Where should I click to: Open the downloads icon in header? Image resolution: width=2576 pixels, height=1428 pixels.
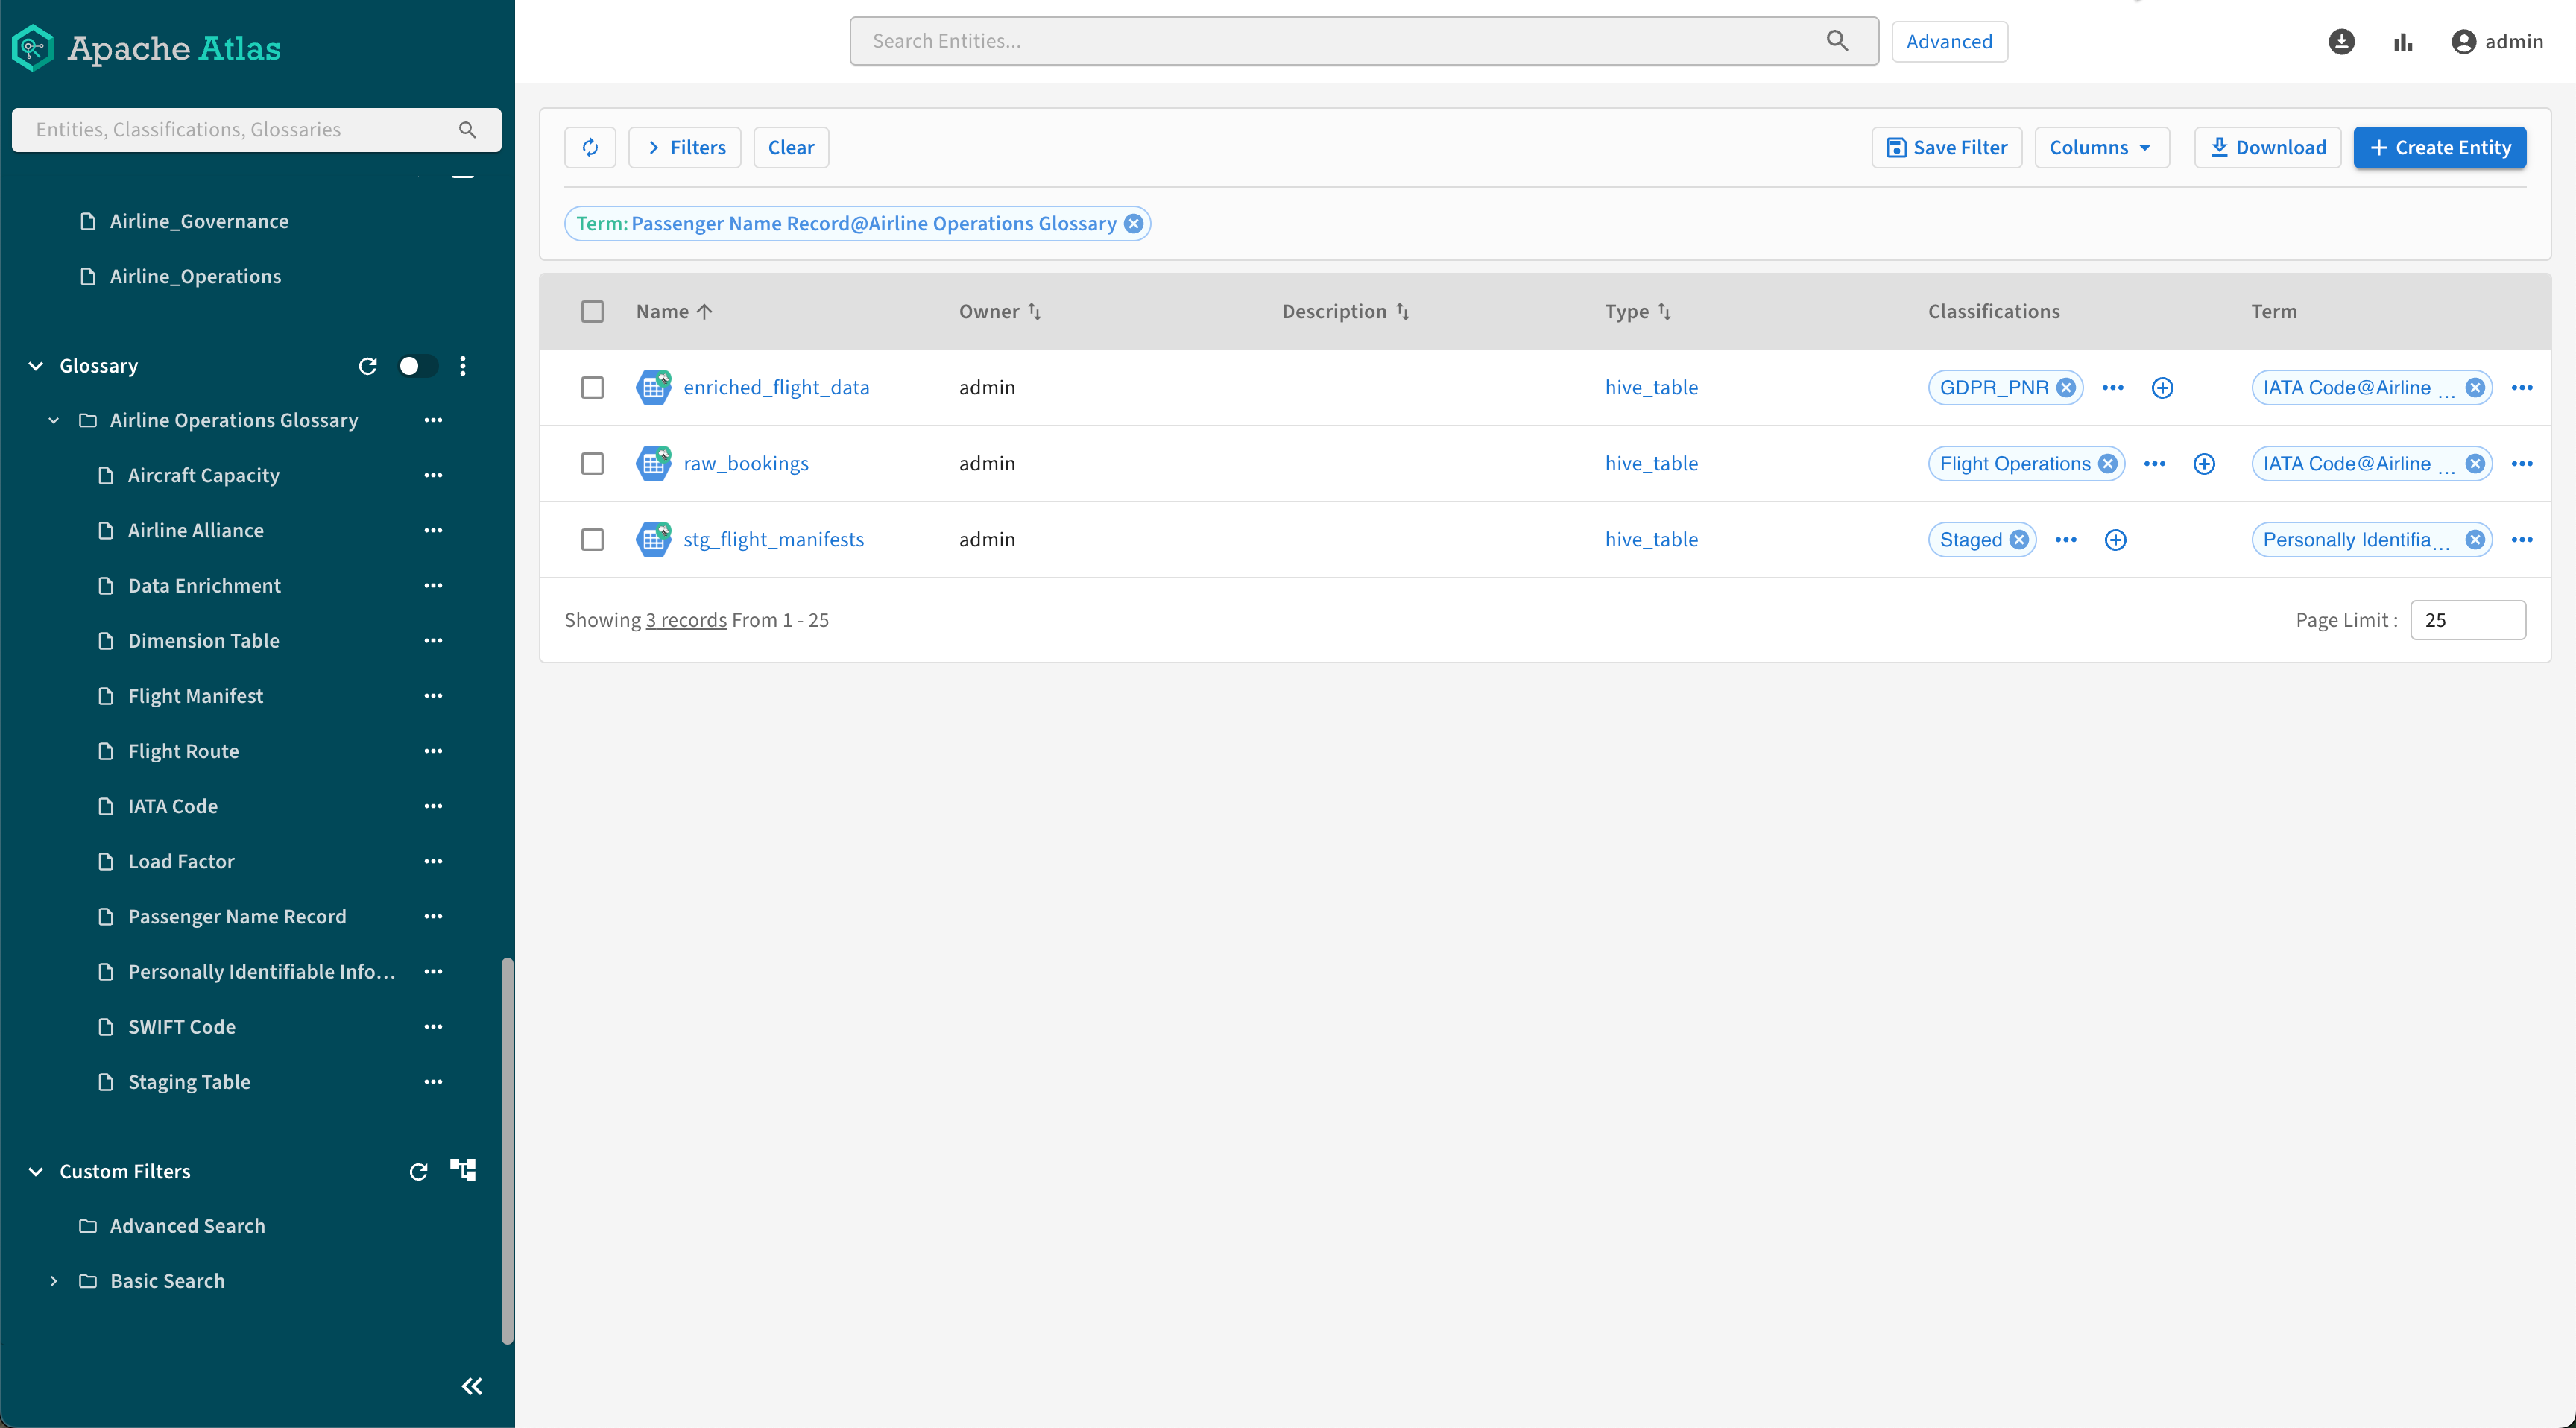2341,41
